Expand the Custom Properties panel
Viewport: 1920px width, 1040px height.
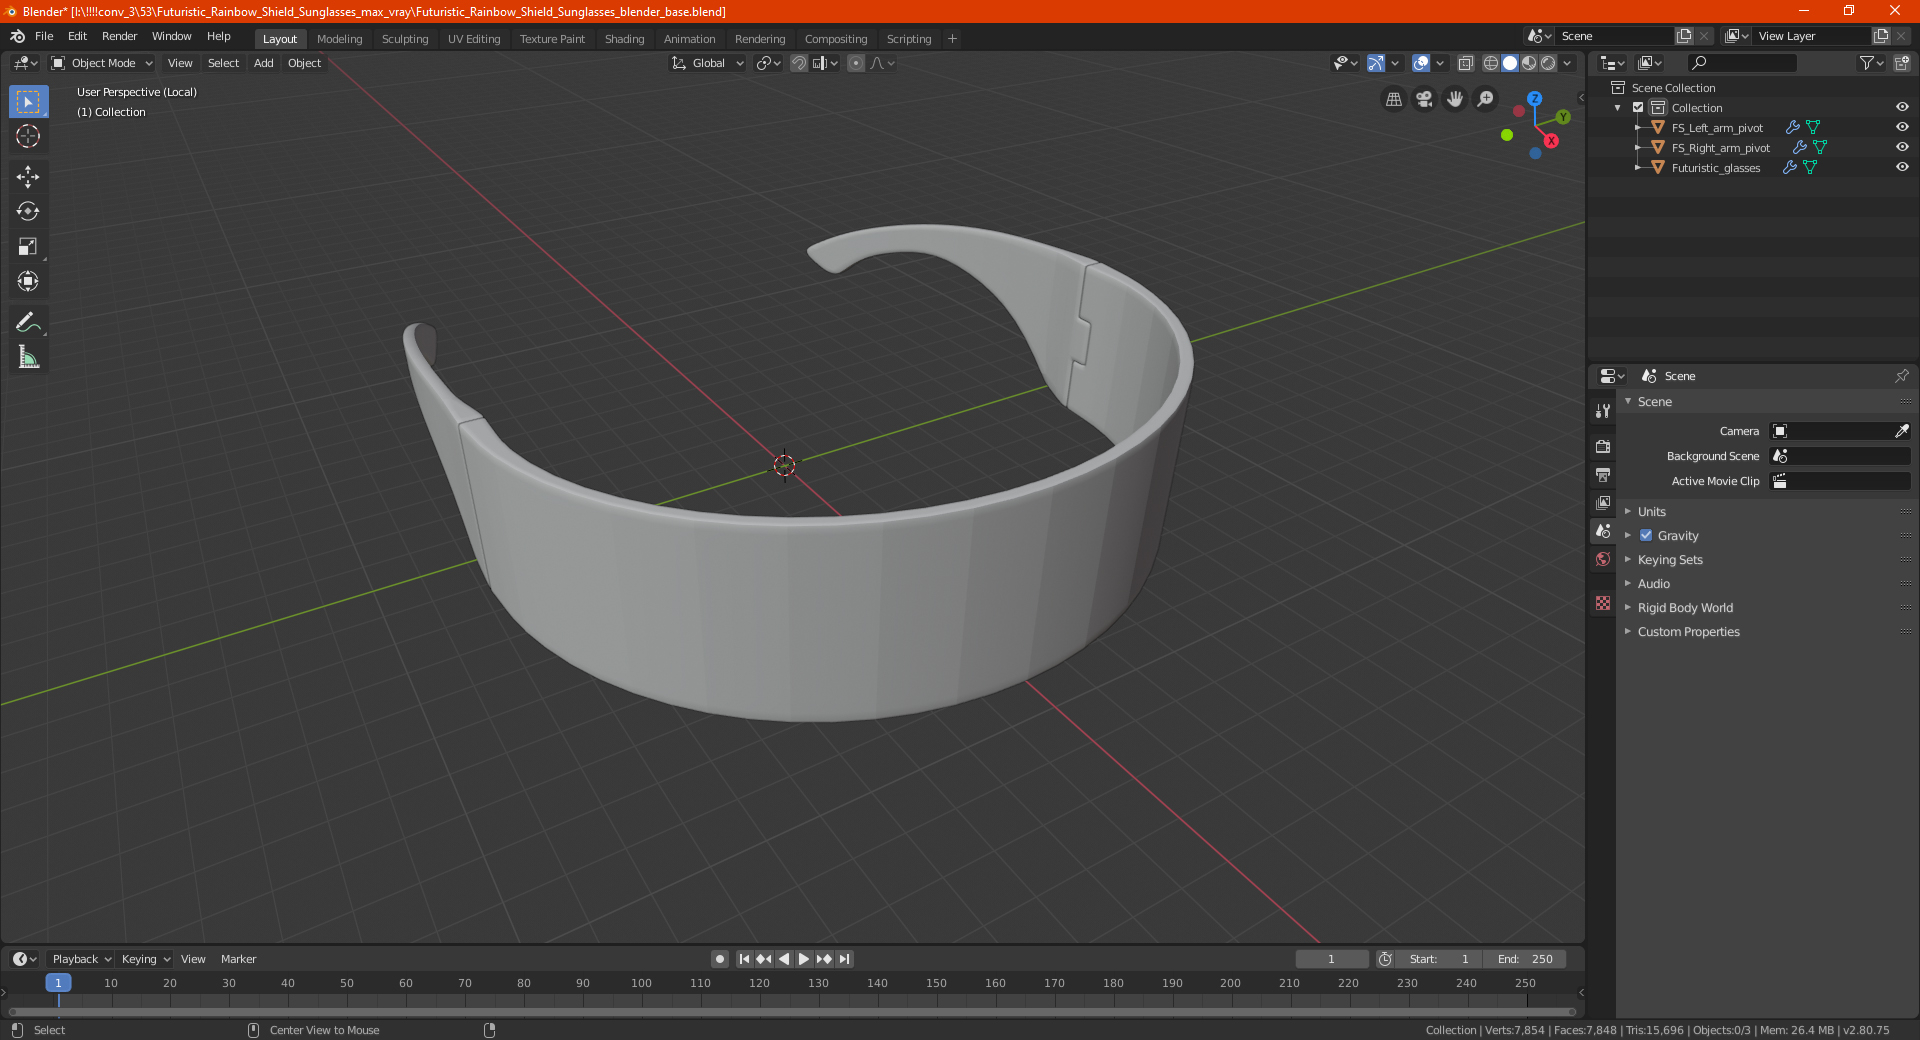(x=1688, y=632)
